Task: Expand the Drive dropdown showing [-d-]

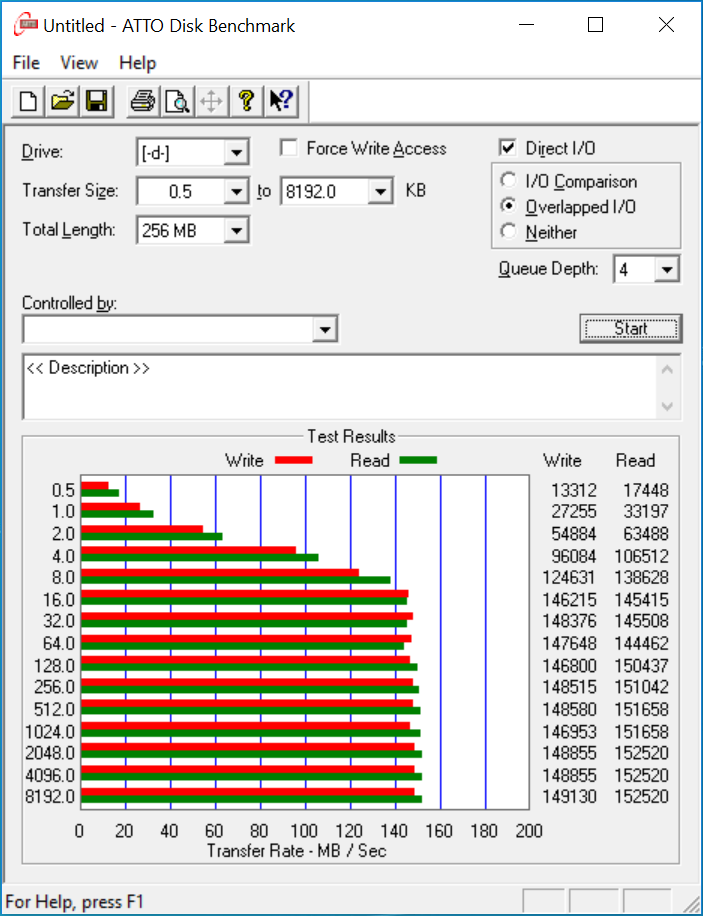Action: (236, 153)
